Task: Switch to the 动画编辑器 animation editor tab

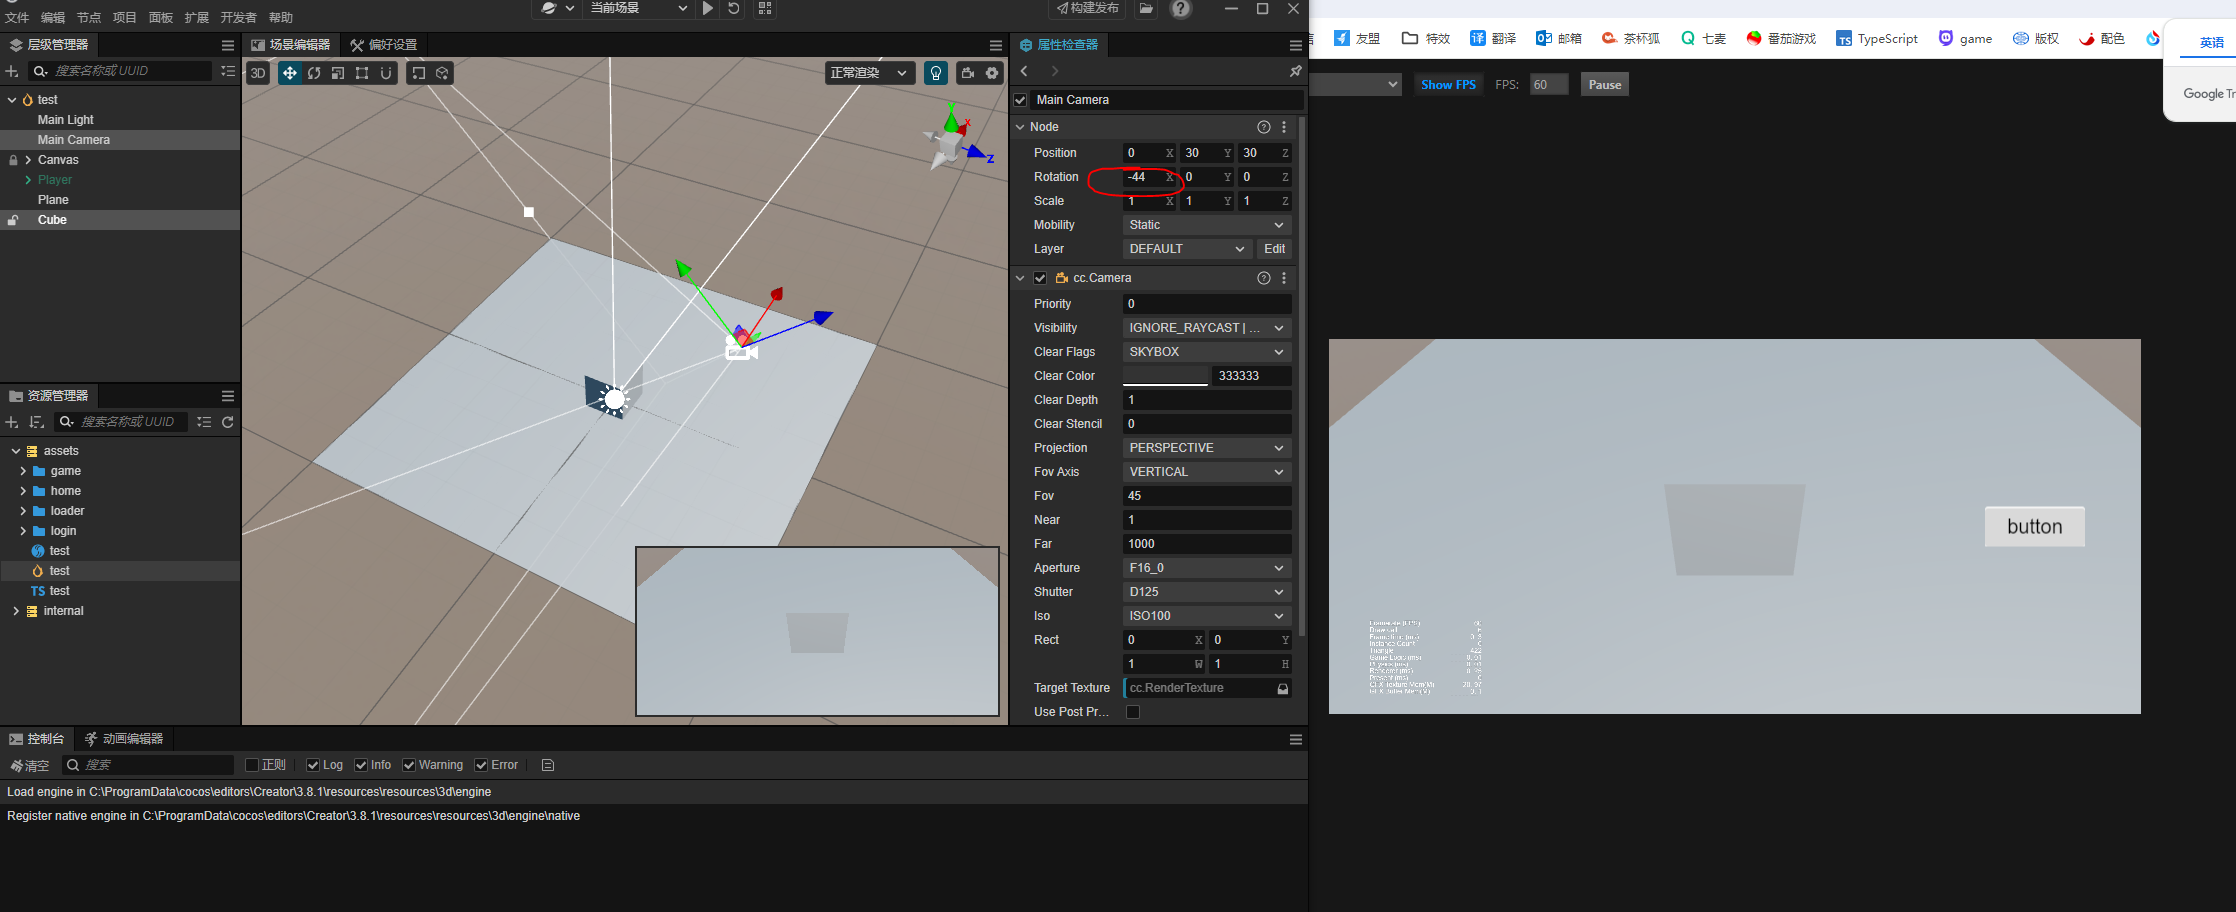Action: (x=124, y=739)
